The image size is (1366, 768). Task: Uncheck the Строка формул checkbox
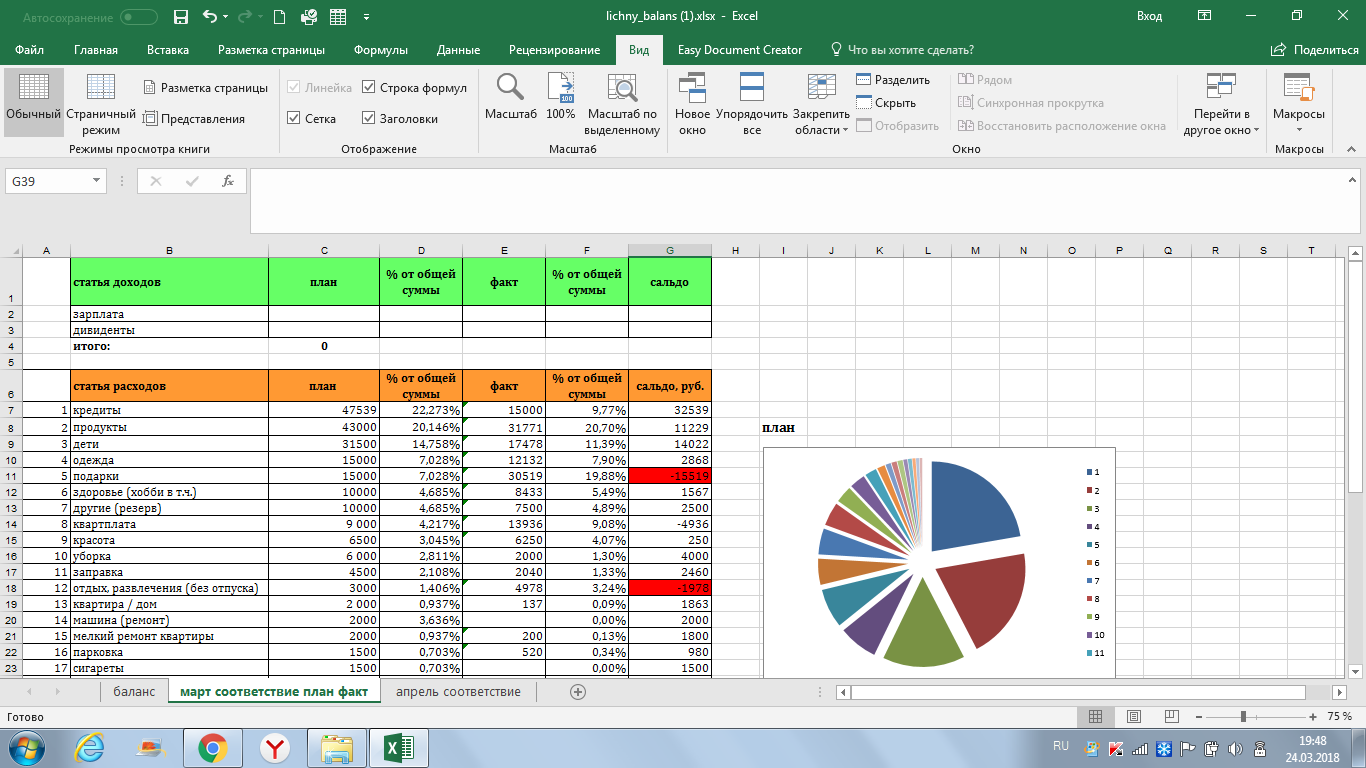pos(369,88)
